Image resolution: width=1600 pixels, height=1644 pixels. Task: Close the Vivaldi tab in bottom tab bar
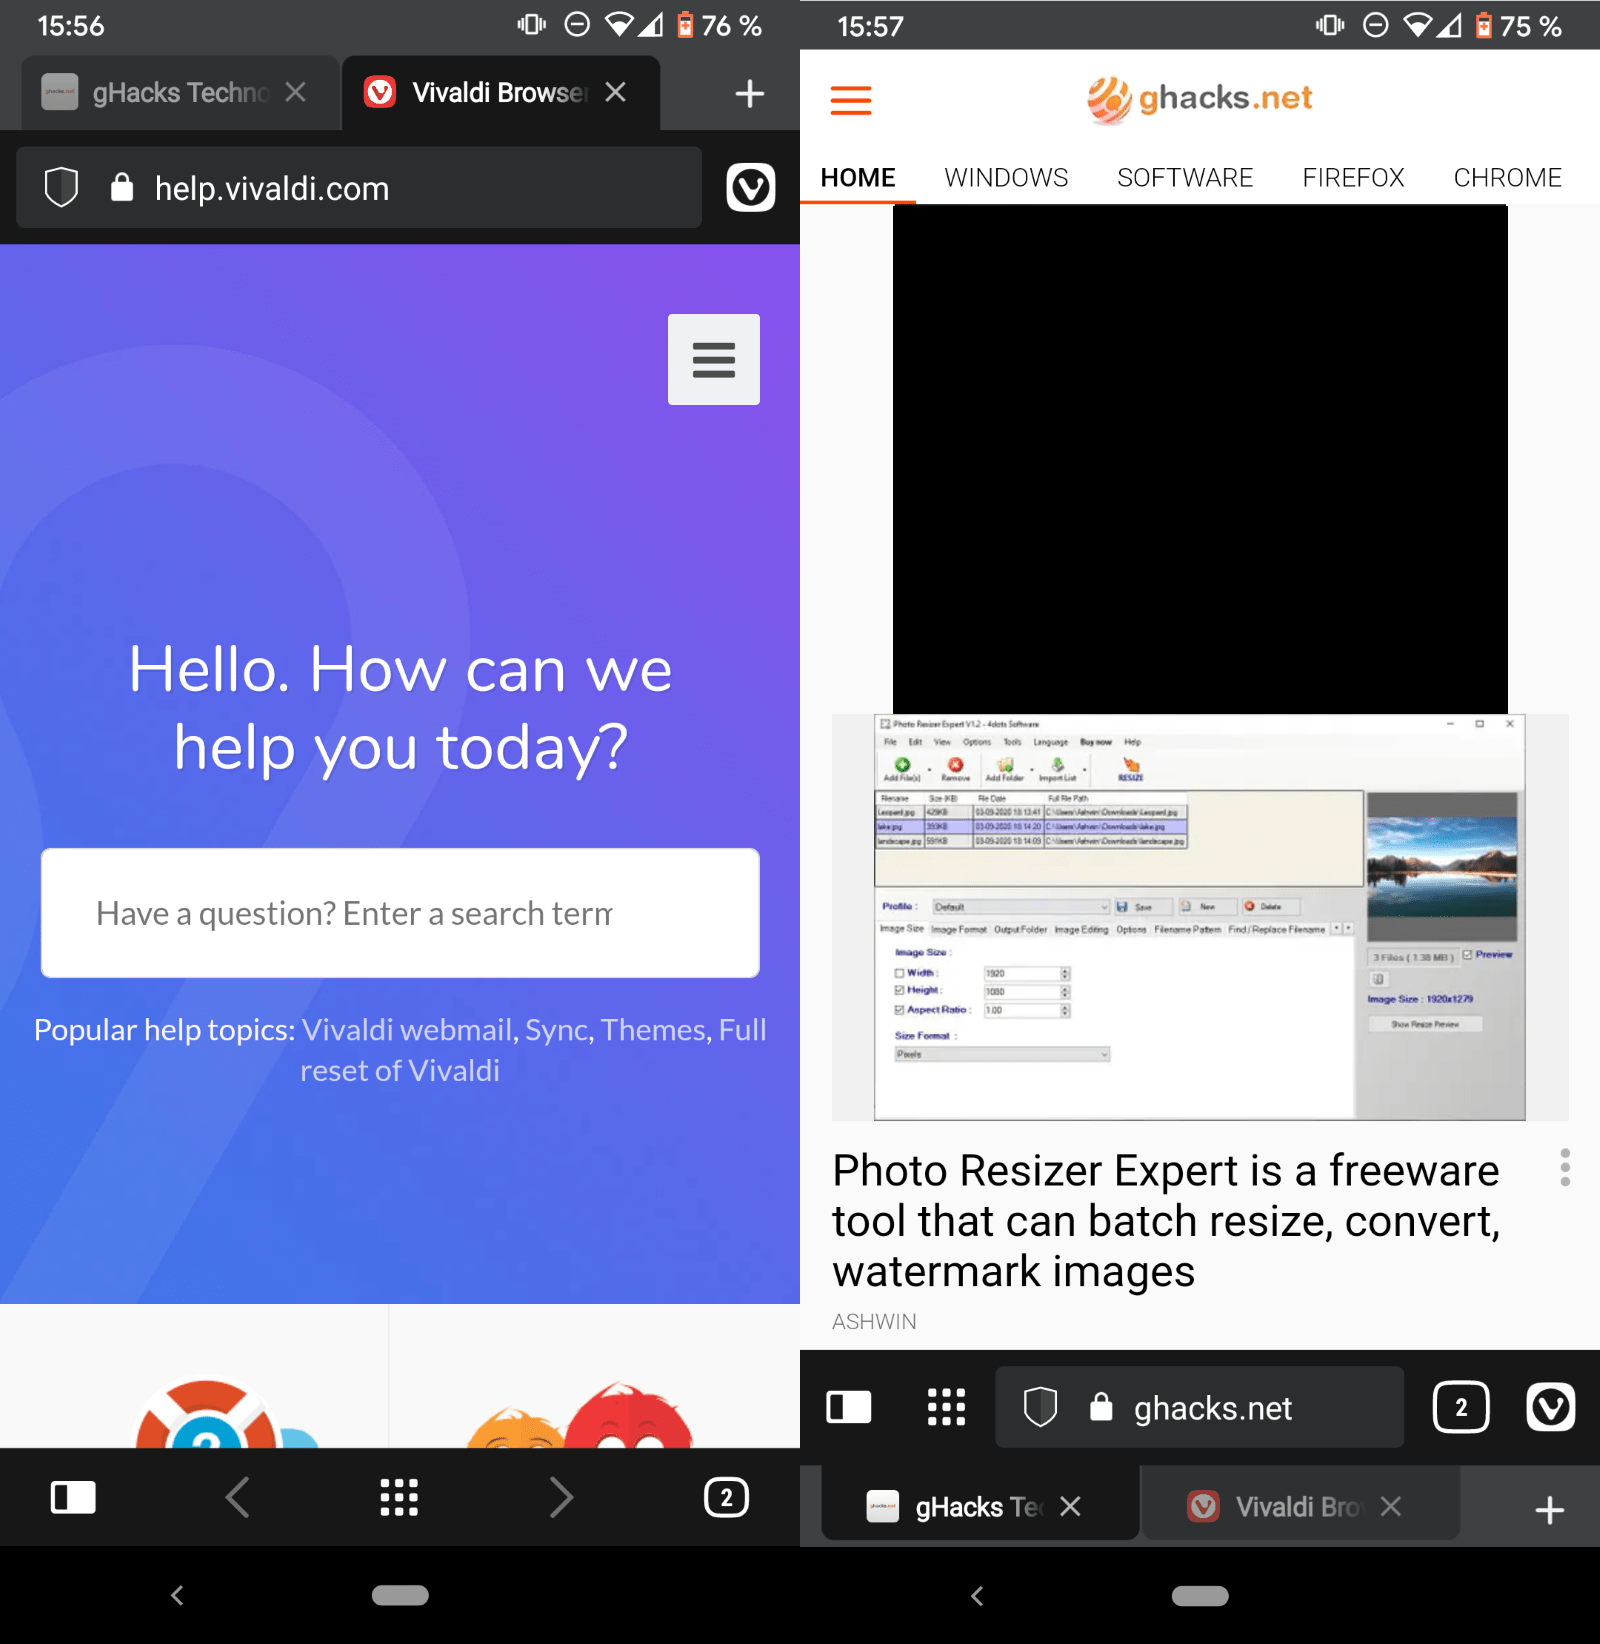pyautogui.click(x=1391, y=1506)
